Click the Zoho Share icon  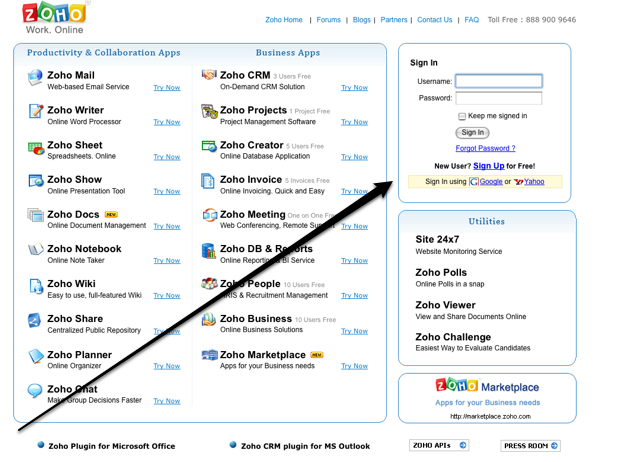[x=35, y=320]
